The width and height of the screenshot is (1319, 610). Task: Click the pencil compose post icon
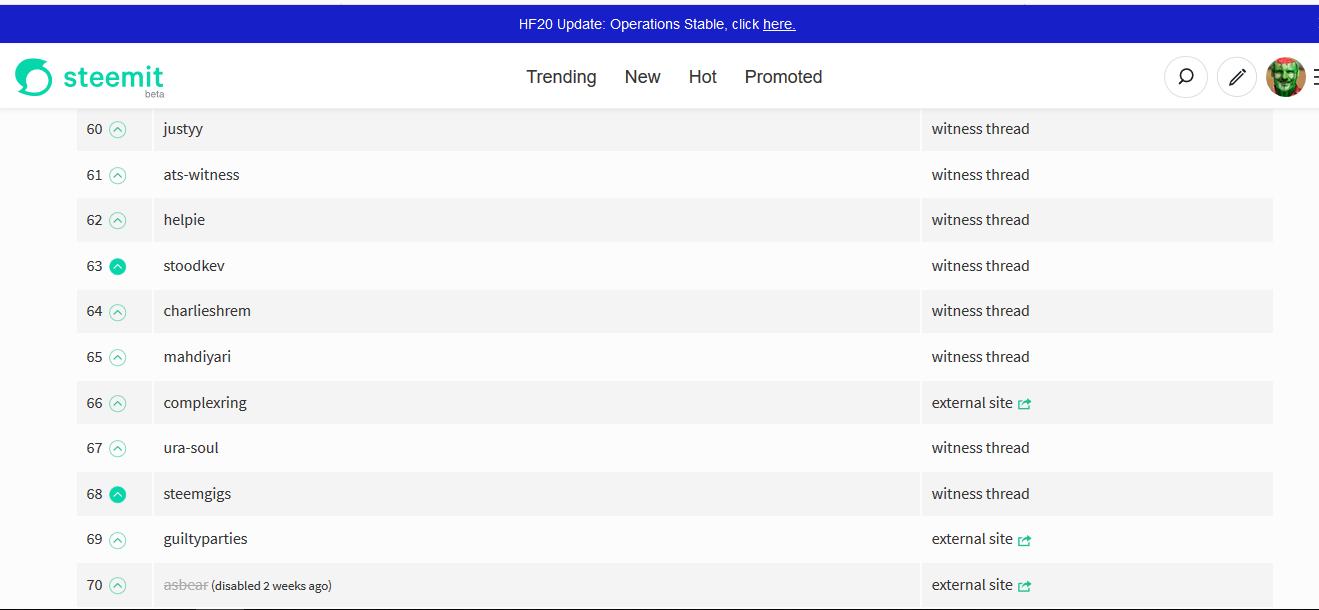pyautogui.click(x=1237, y=77)
